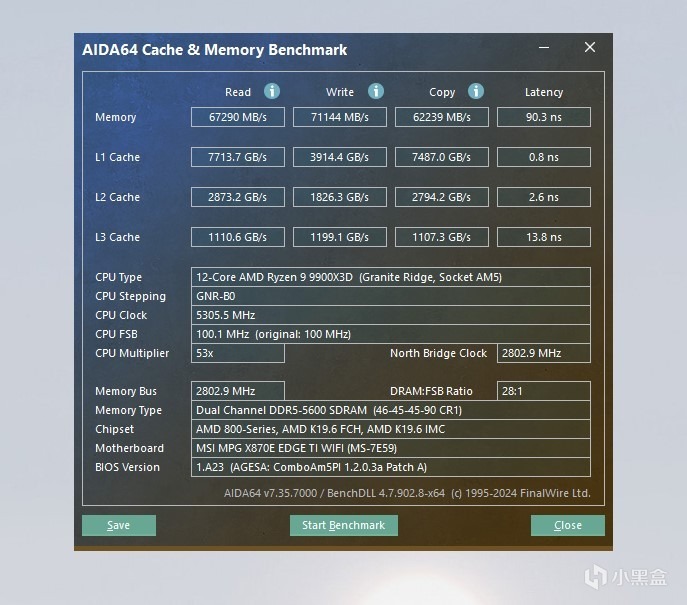
Task: Click Motherboard MSI MPG X870E EDGE field
Action: click(391, 448)
